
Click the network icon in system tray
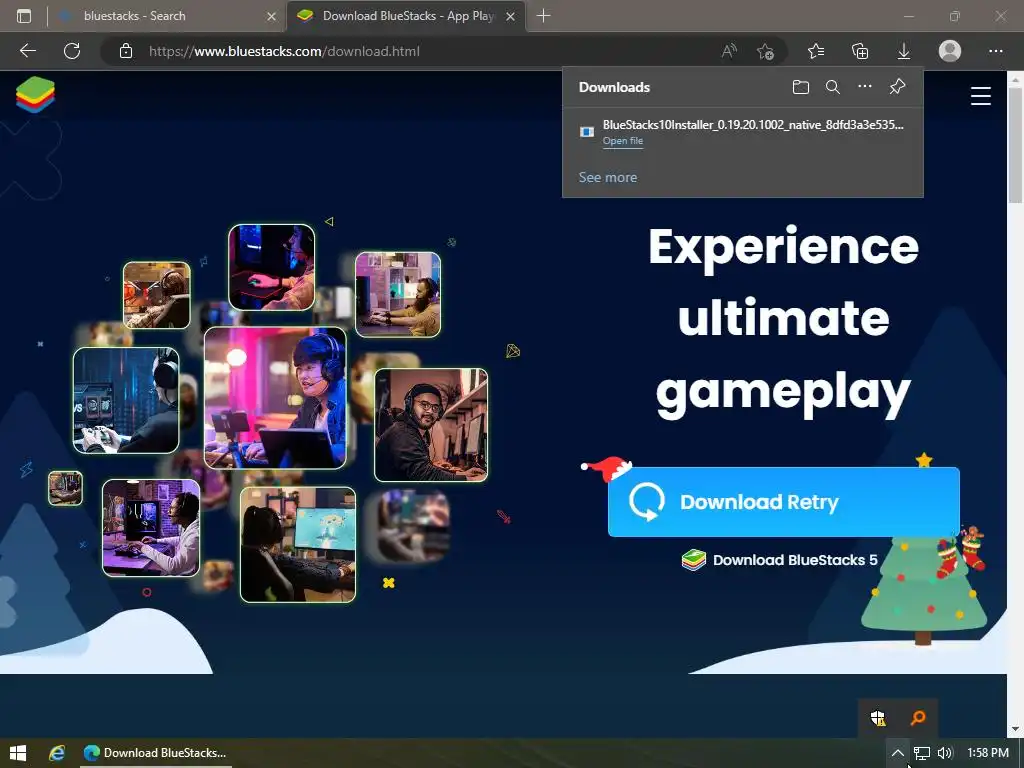point(921,753)
